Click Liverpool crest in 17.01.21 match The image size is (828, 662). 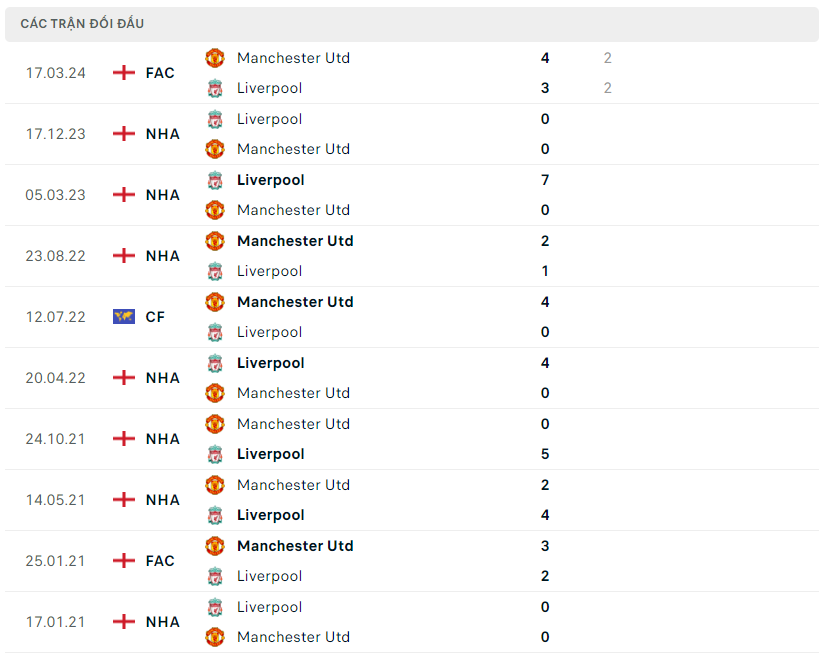(x=215, y=607)
